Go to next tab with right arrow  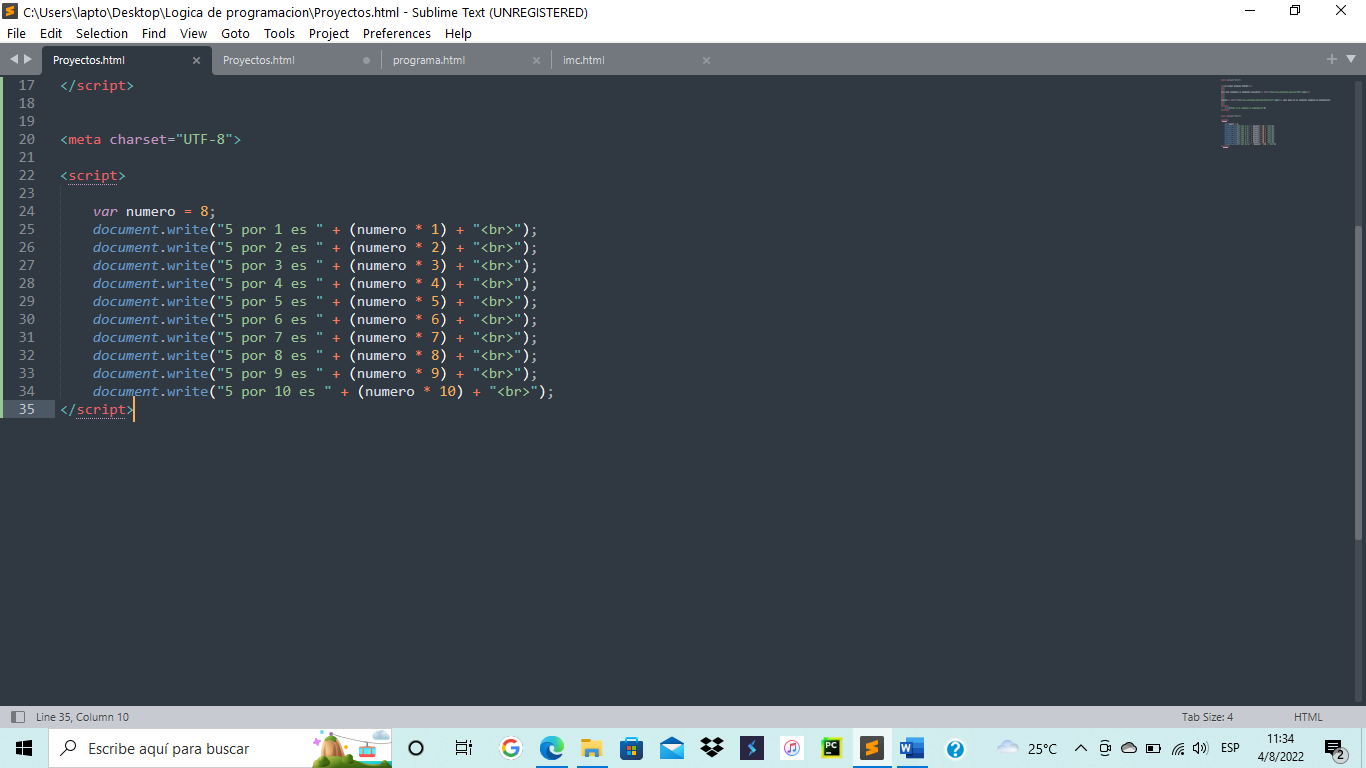[x=28, y=60]
